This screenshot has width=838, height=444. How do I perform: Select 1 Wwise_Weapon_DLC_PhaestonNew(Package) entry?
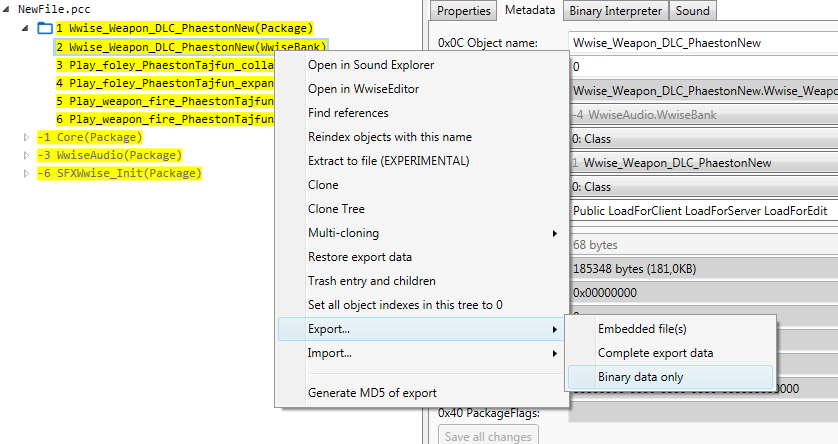pos(184,28)
